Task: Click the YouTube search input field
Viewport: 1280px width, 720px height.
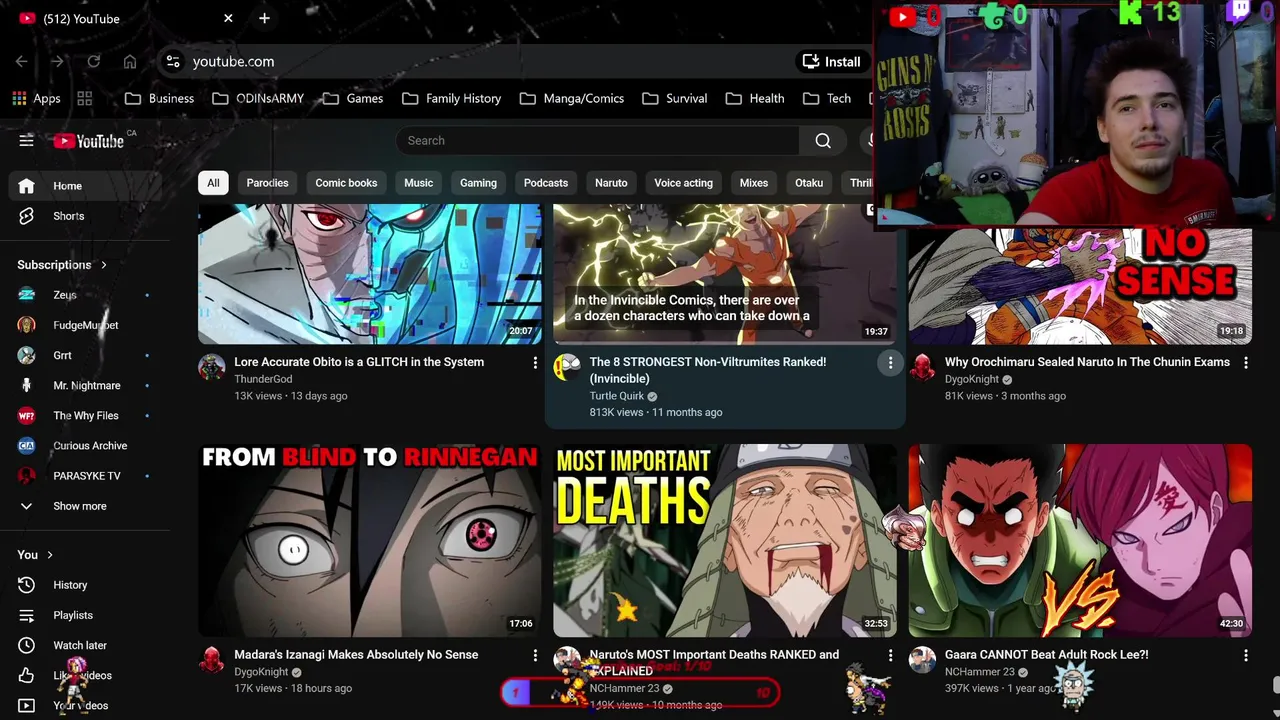Action: coord(598,141)
